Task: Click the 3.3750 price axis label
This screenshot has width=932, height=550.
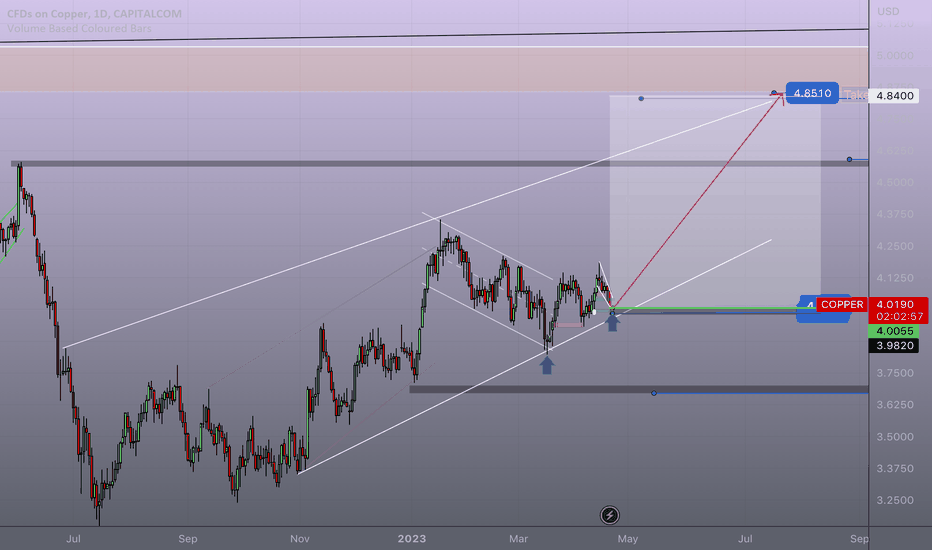Action: pos(895,468)
